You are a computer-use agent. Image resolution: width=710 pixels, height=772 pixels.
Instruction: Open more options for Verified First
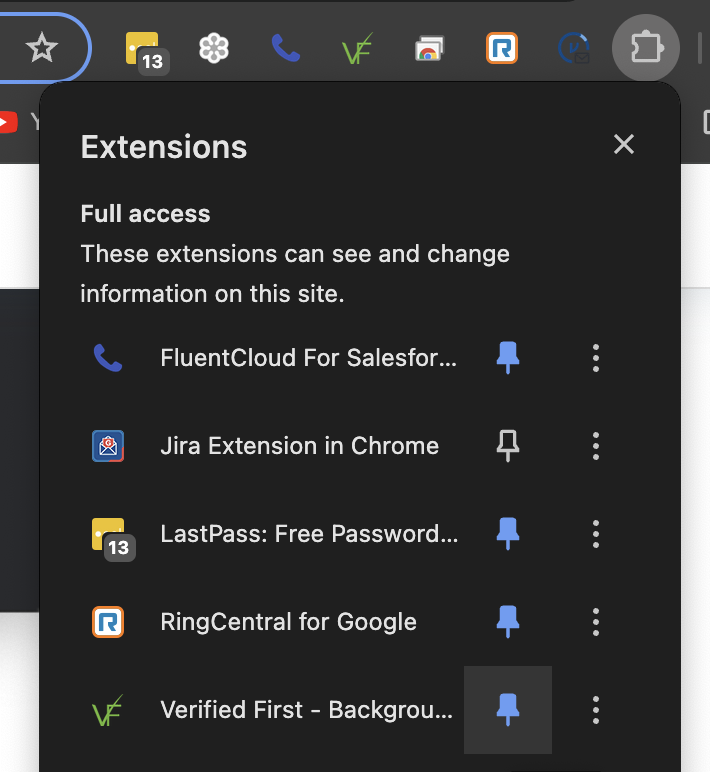[x=596, y=710]
